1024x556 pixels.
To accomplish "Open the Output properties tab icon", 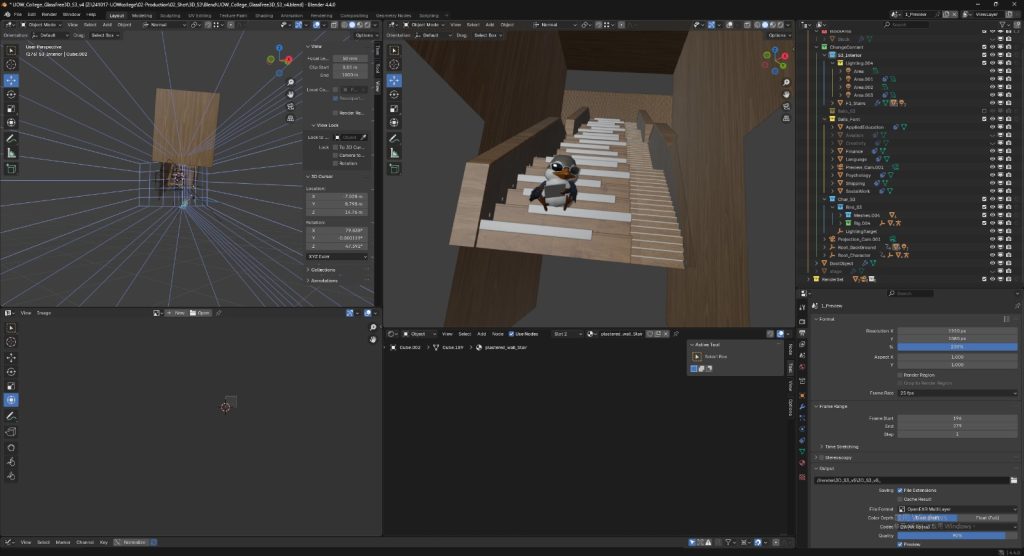I will pos(803,333).
